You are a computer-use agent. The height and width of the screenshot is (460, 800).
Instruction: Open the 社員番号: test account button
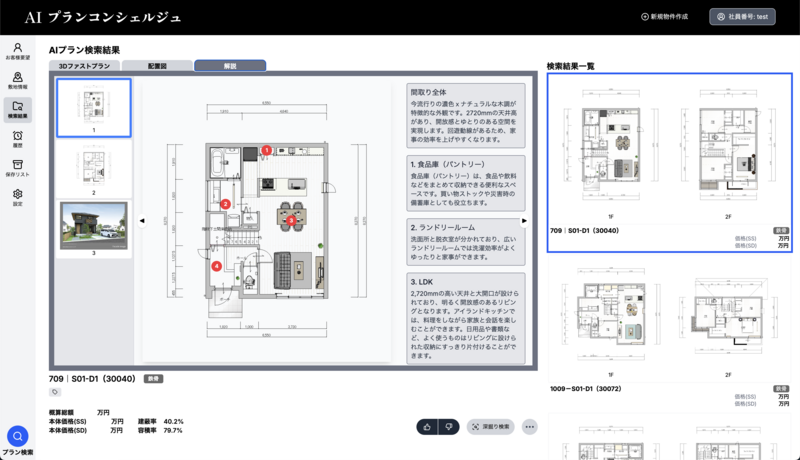742,16
